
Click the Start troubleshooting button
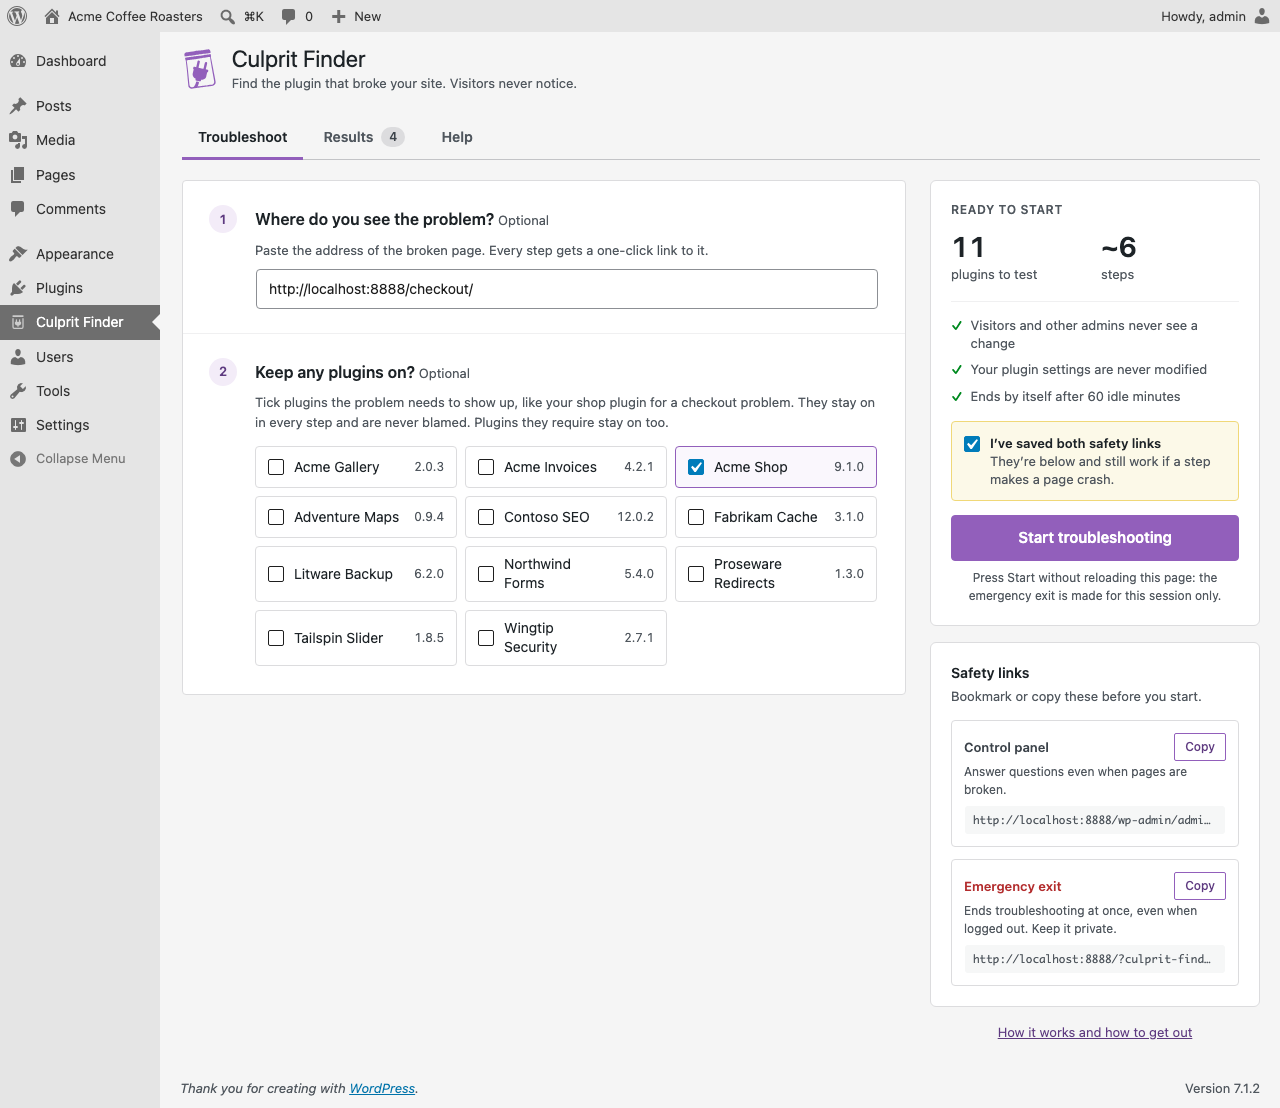click(x=1095, y=538)
